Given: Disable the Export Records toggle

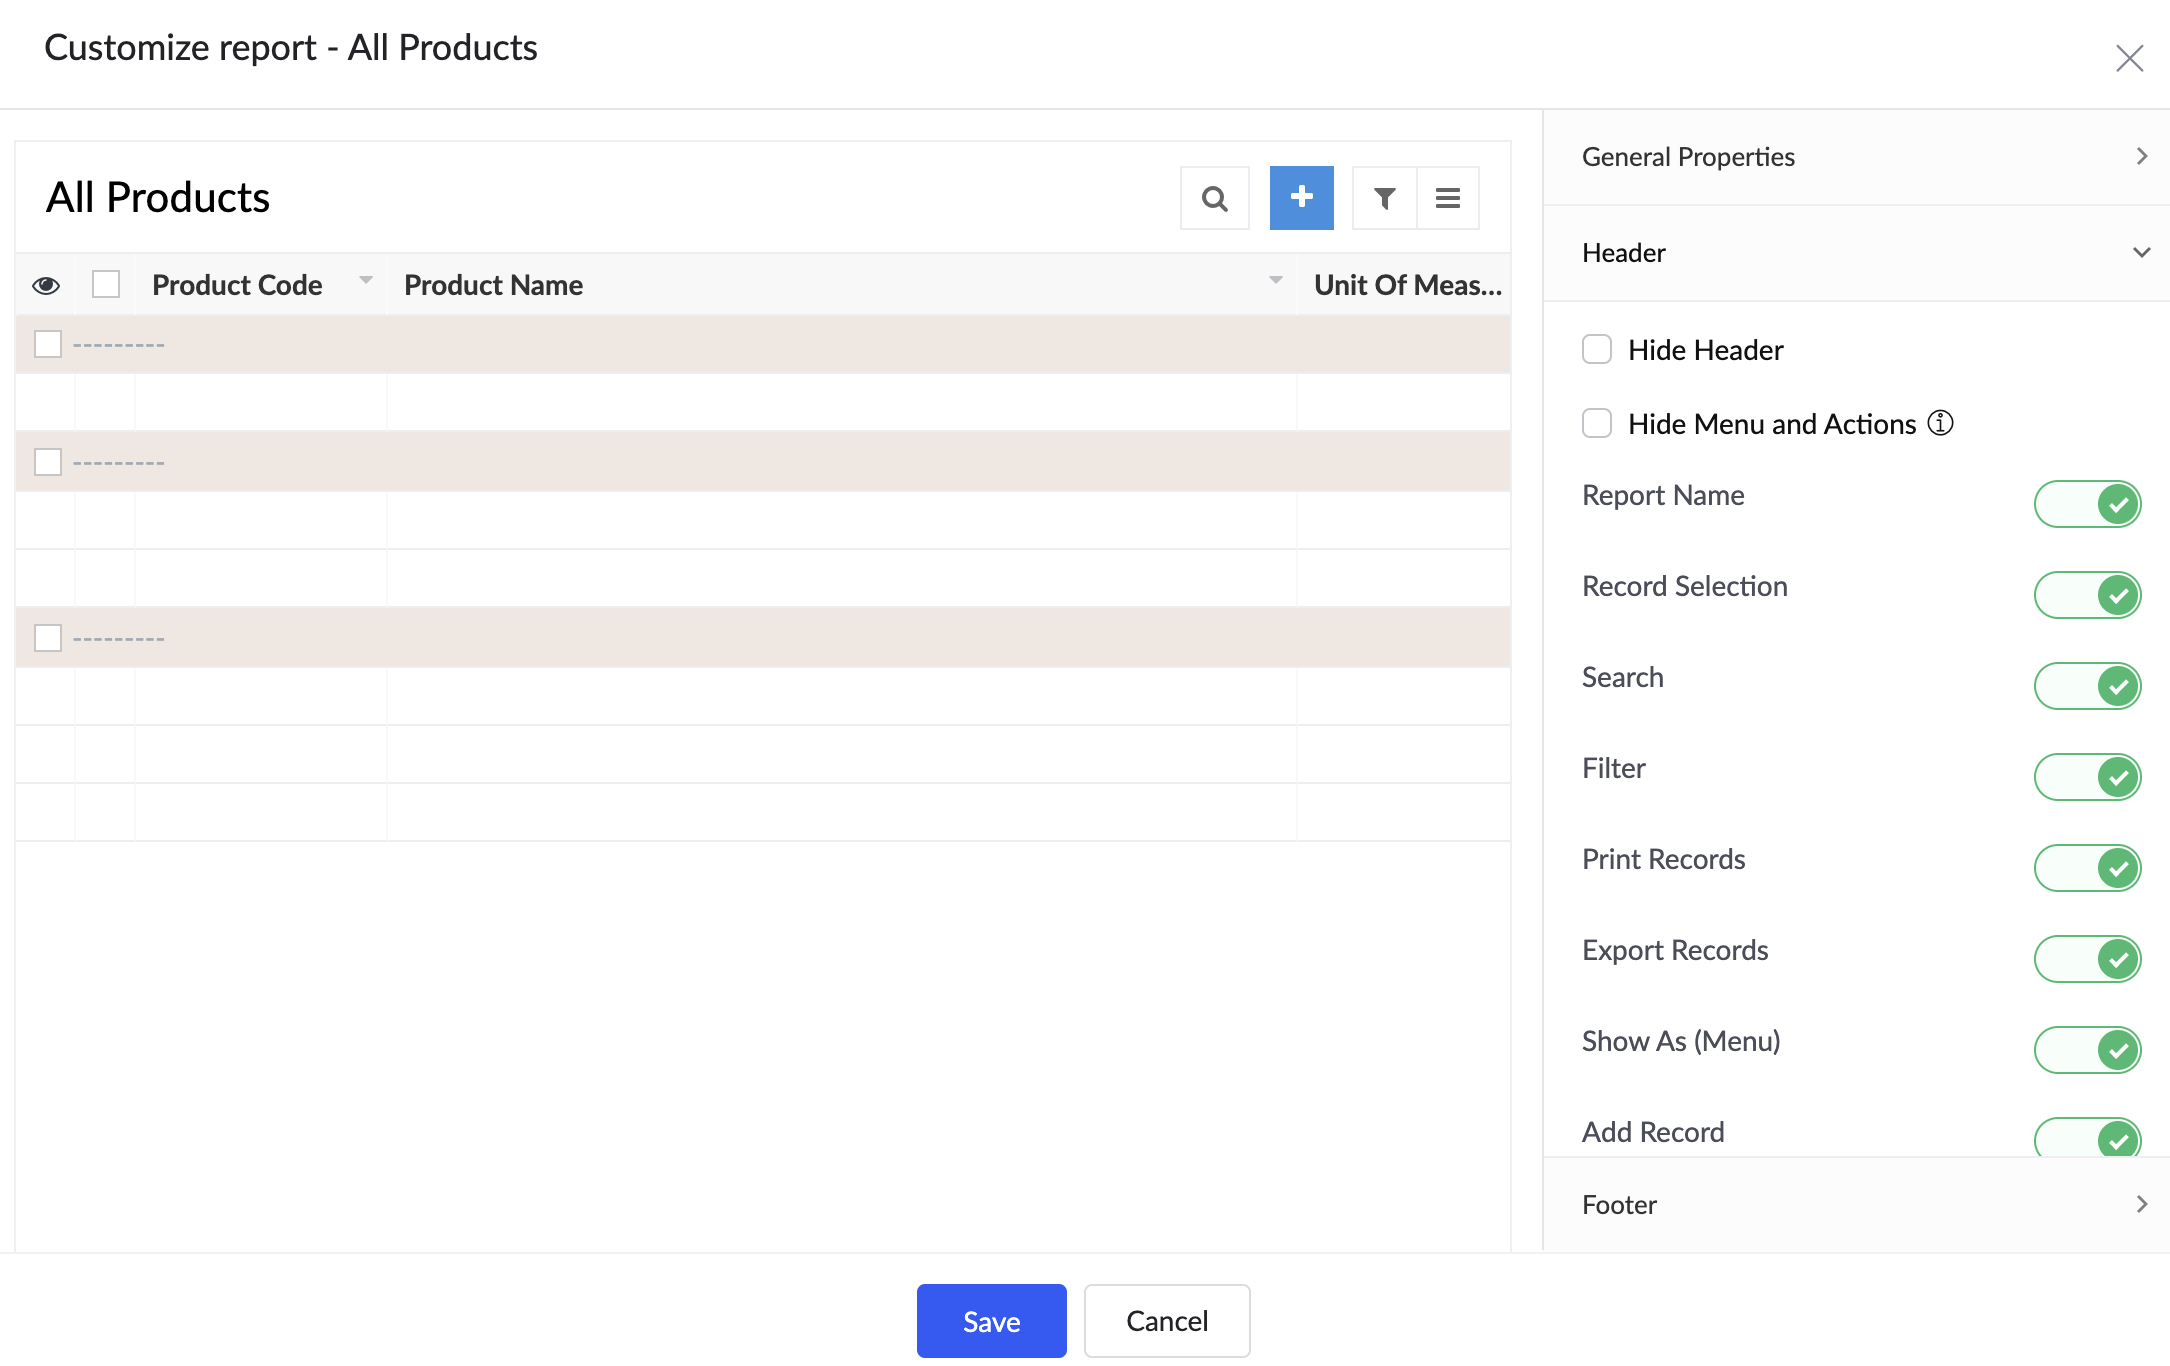Looking at the screenshot, I should (x=2087, y=959).
